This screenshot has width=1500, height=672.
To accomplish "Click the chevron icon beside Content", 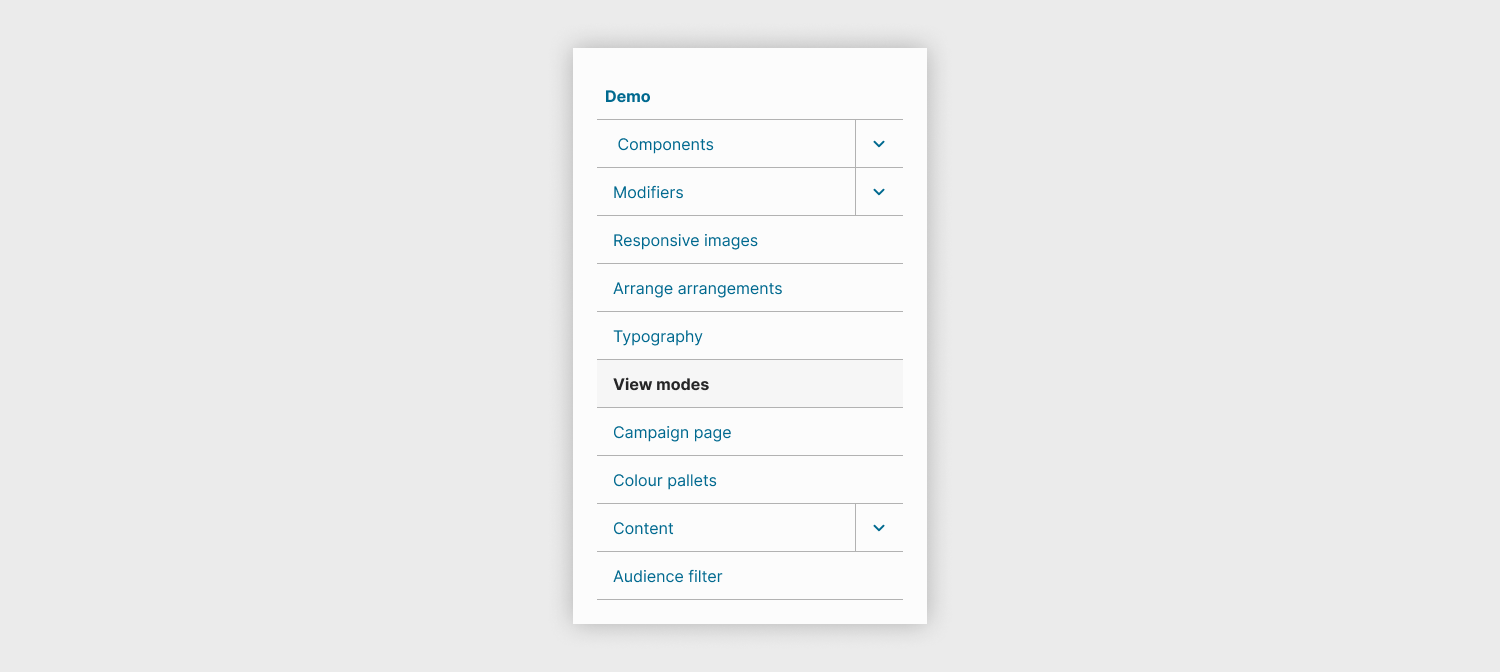I will 879,528.
